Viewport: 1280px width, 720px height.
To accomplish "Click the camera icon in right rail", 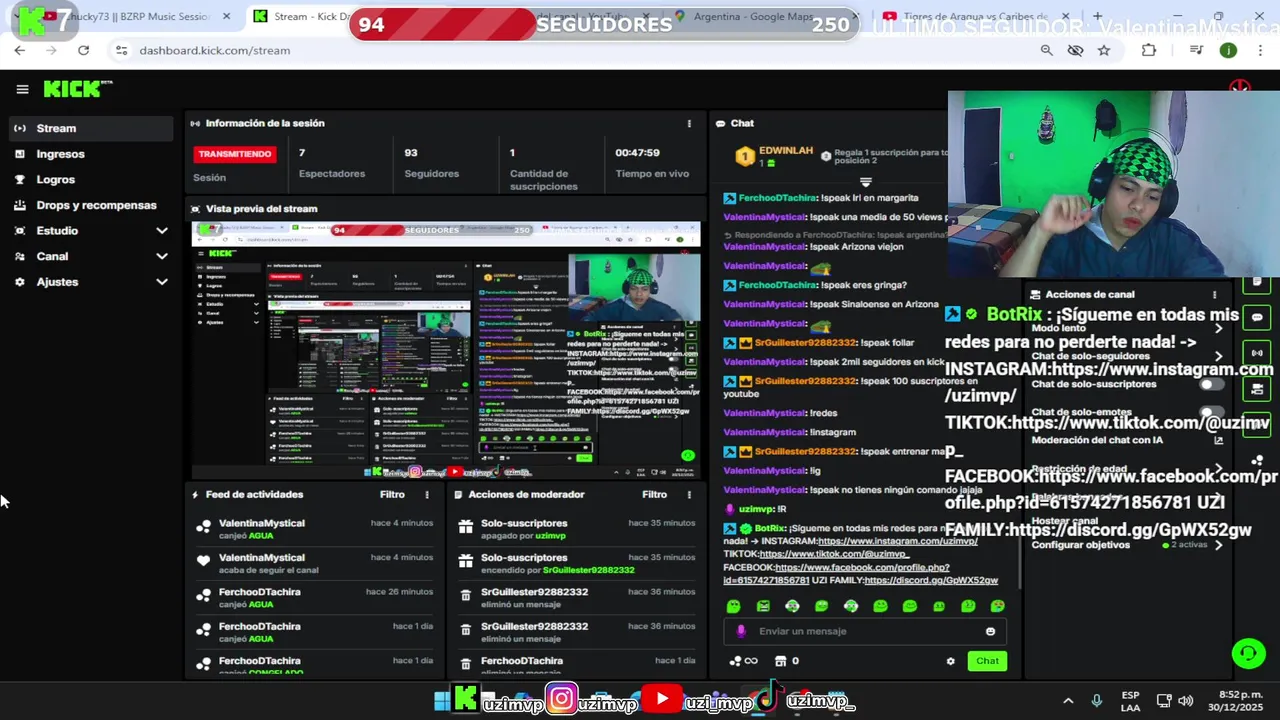I will 1257,389.
